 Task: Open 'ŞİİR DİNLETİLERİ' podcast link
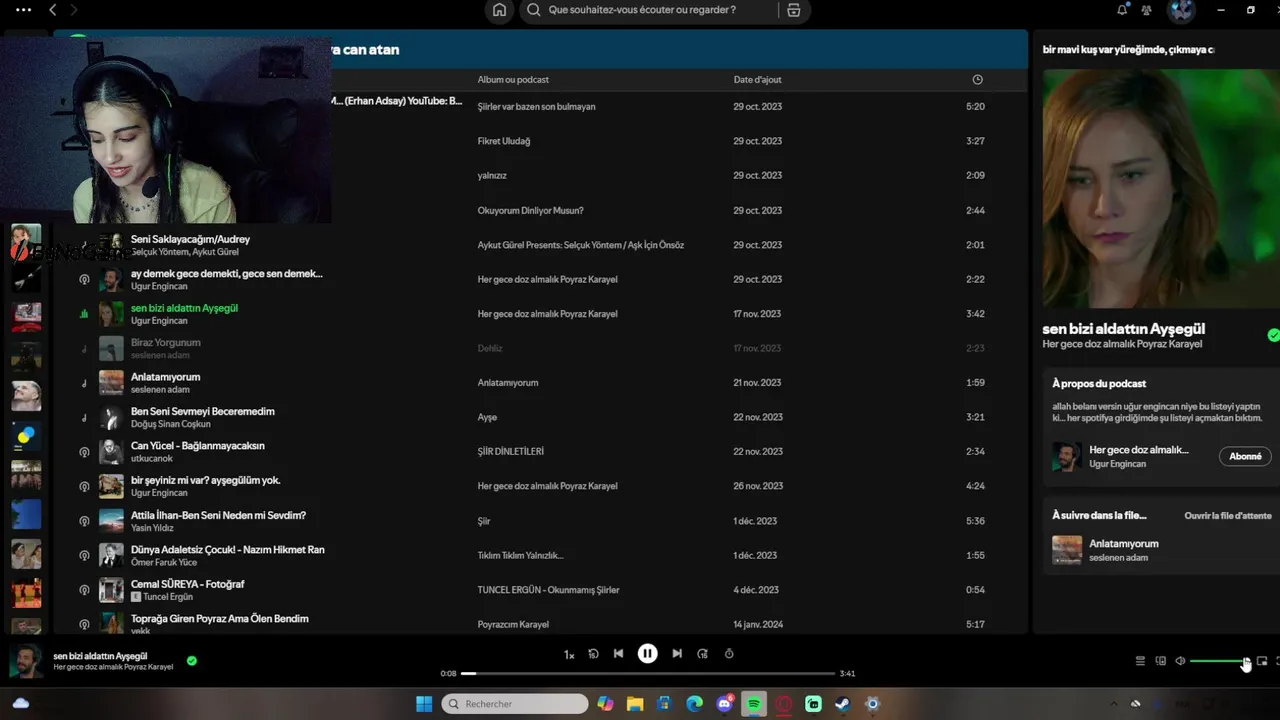coord(510,452)
